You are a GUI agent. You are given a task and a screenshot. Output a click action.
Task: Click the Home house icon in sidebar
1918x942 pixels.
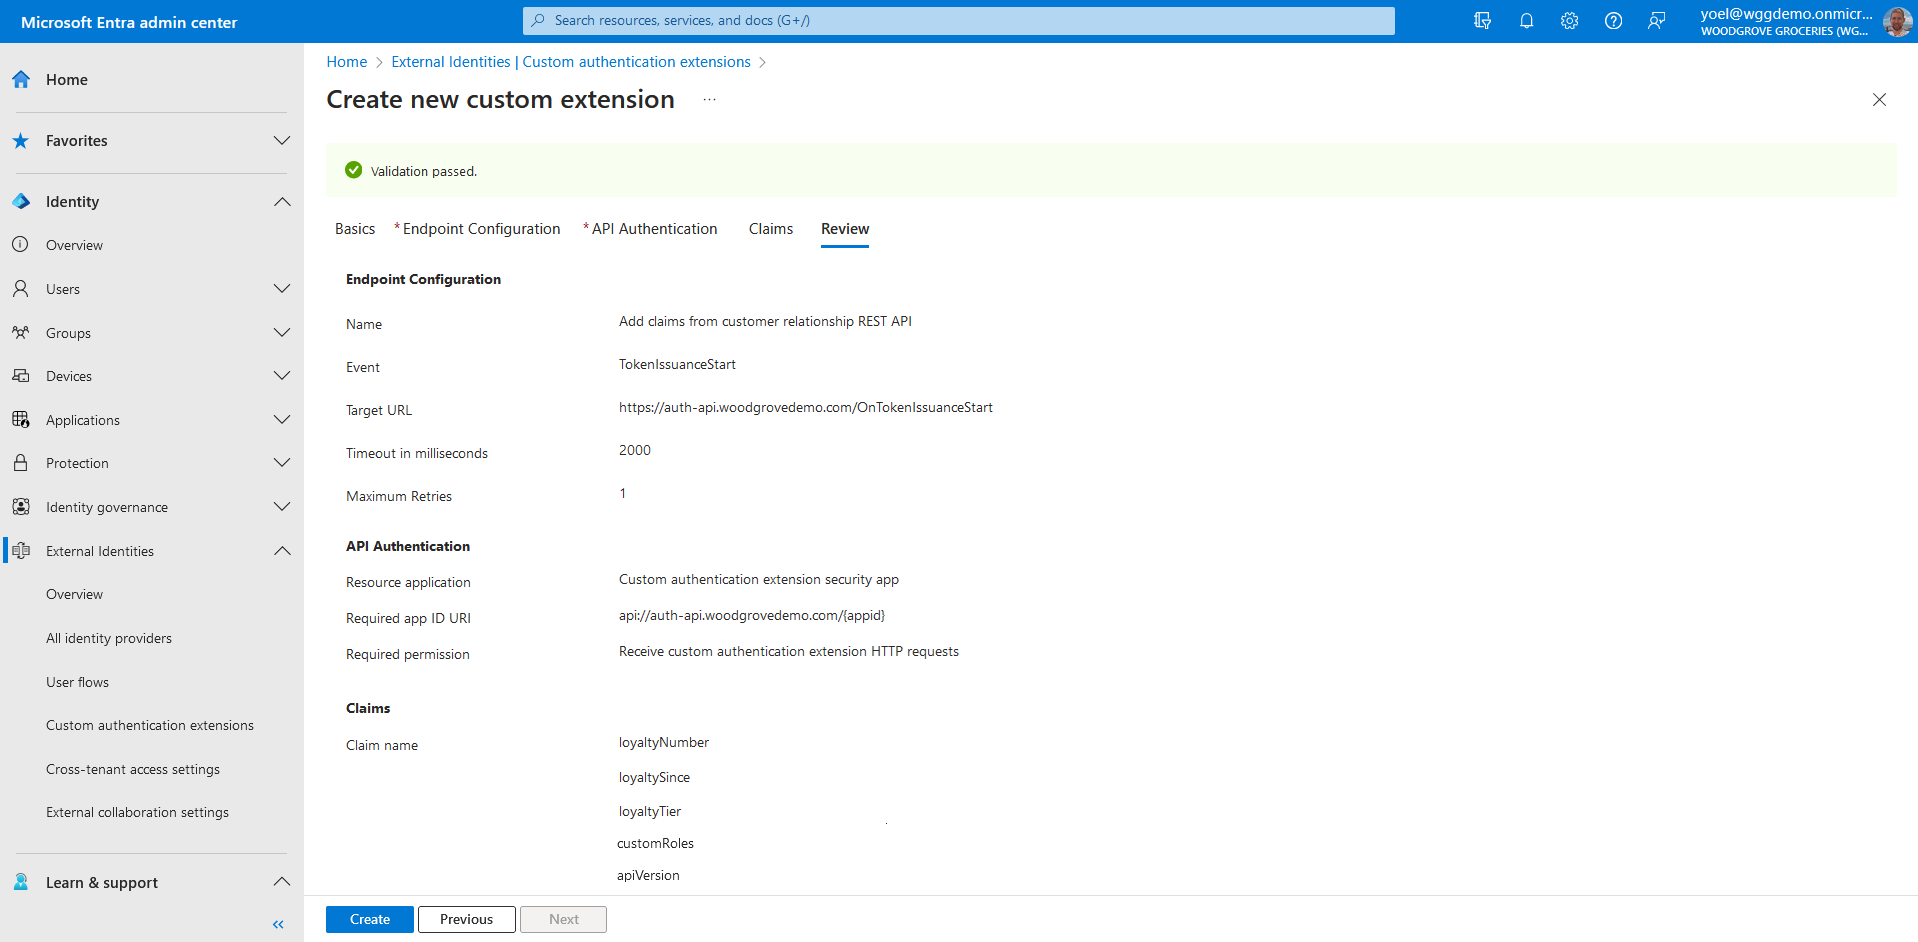coord(21,80)
